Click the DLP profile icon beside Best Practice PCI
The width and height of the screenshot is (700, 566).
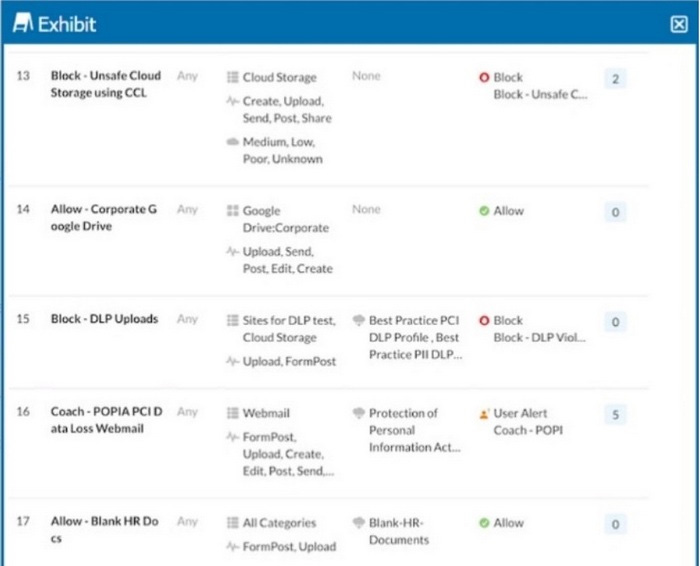359,320
